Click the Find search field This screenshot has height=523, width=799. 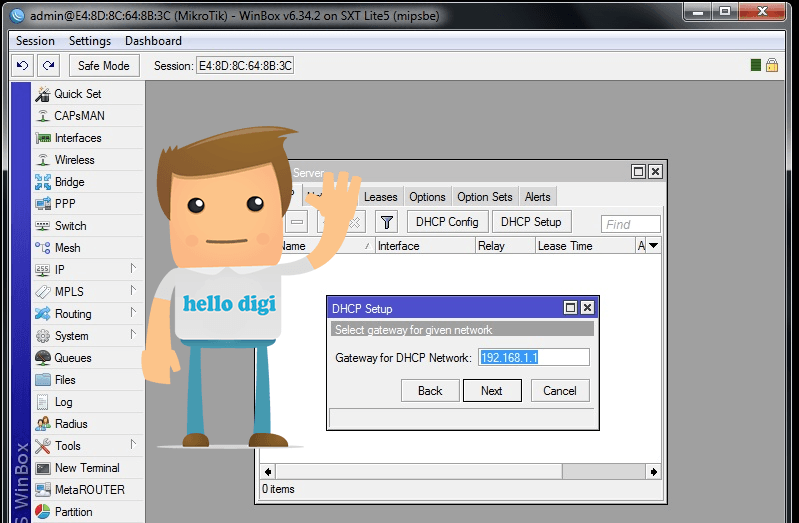(631, 224)
